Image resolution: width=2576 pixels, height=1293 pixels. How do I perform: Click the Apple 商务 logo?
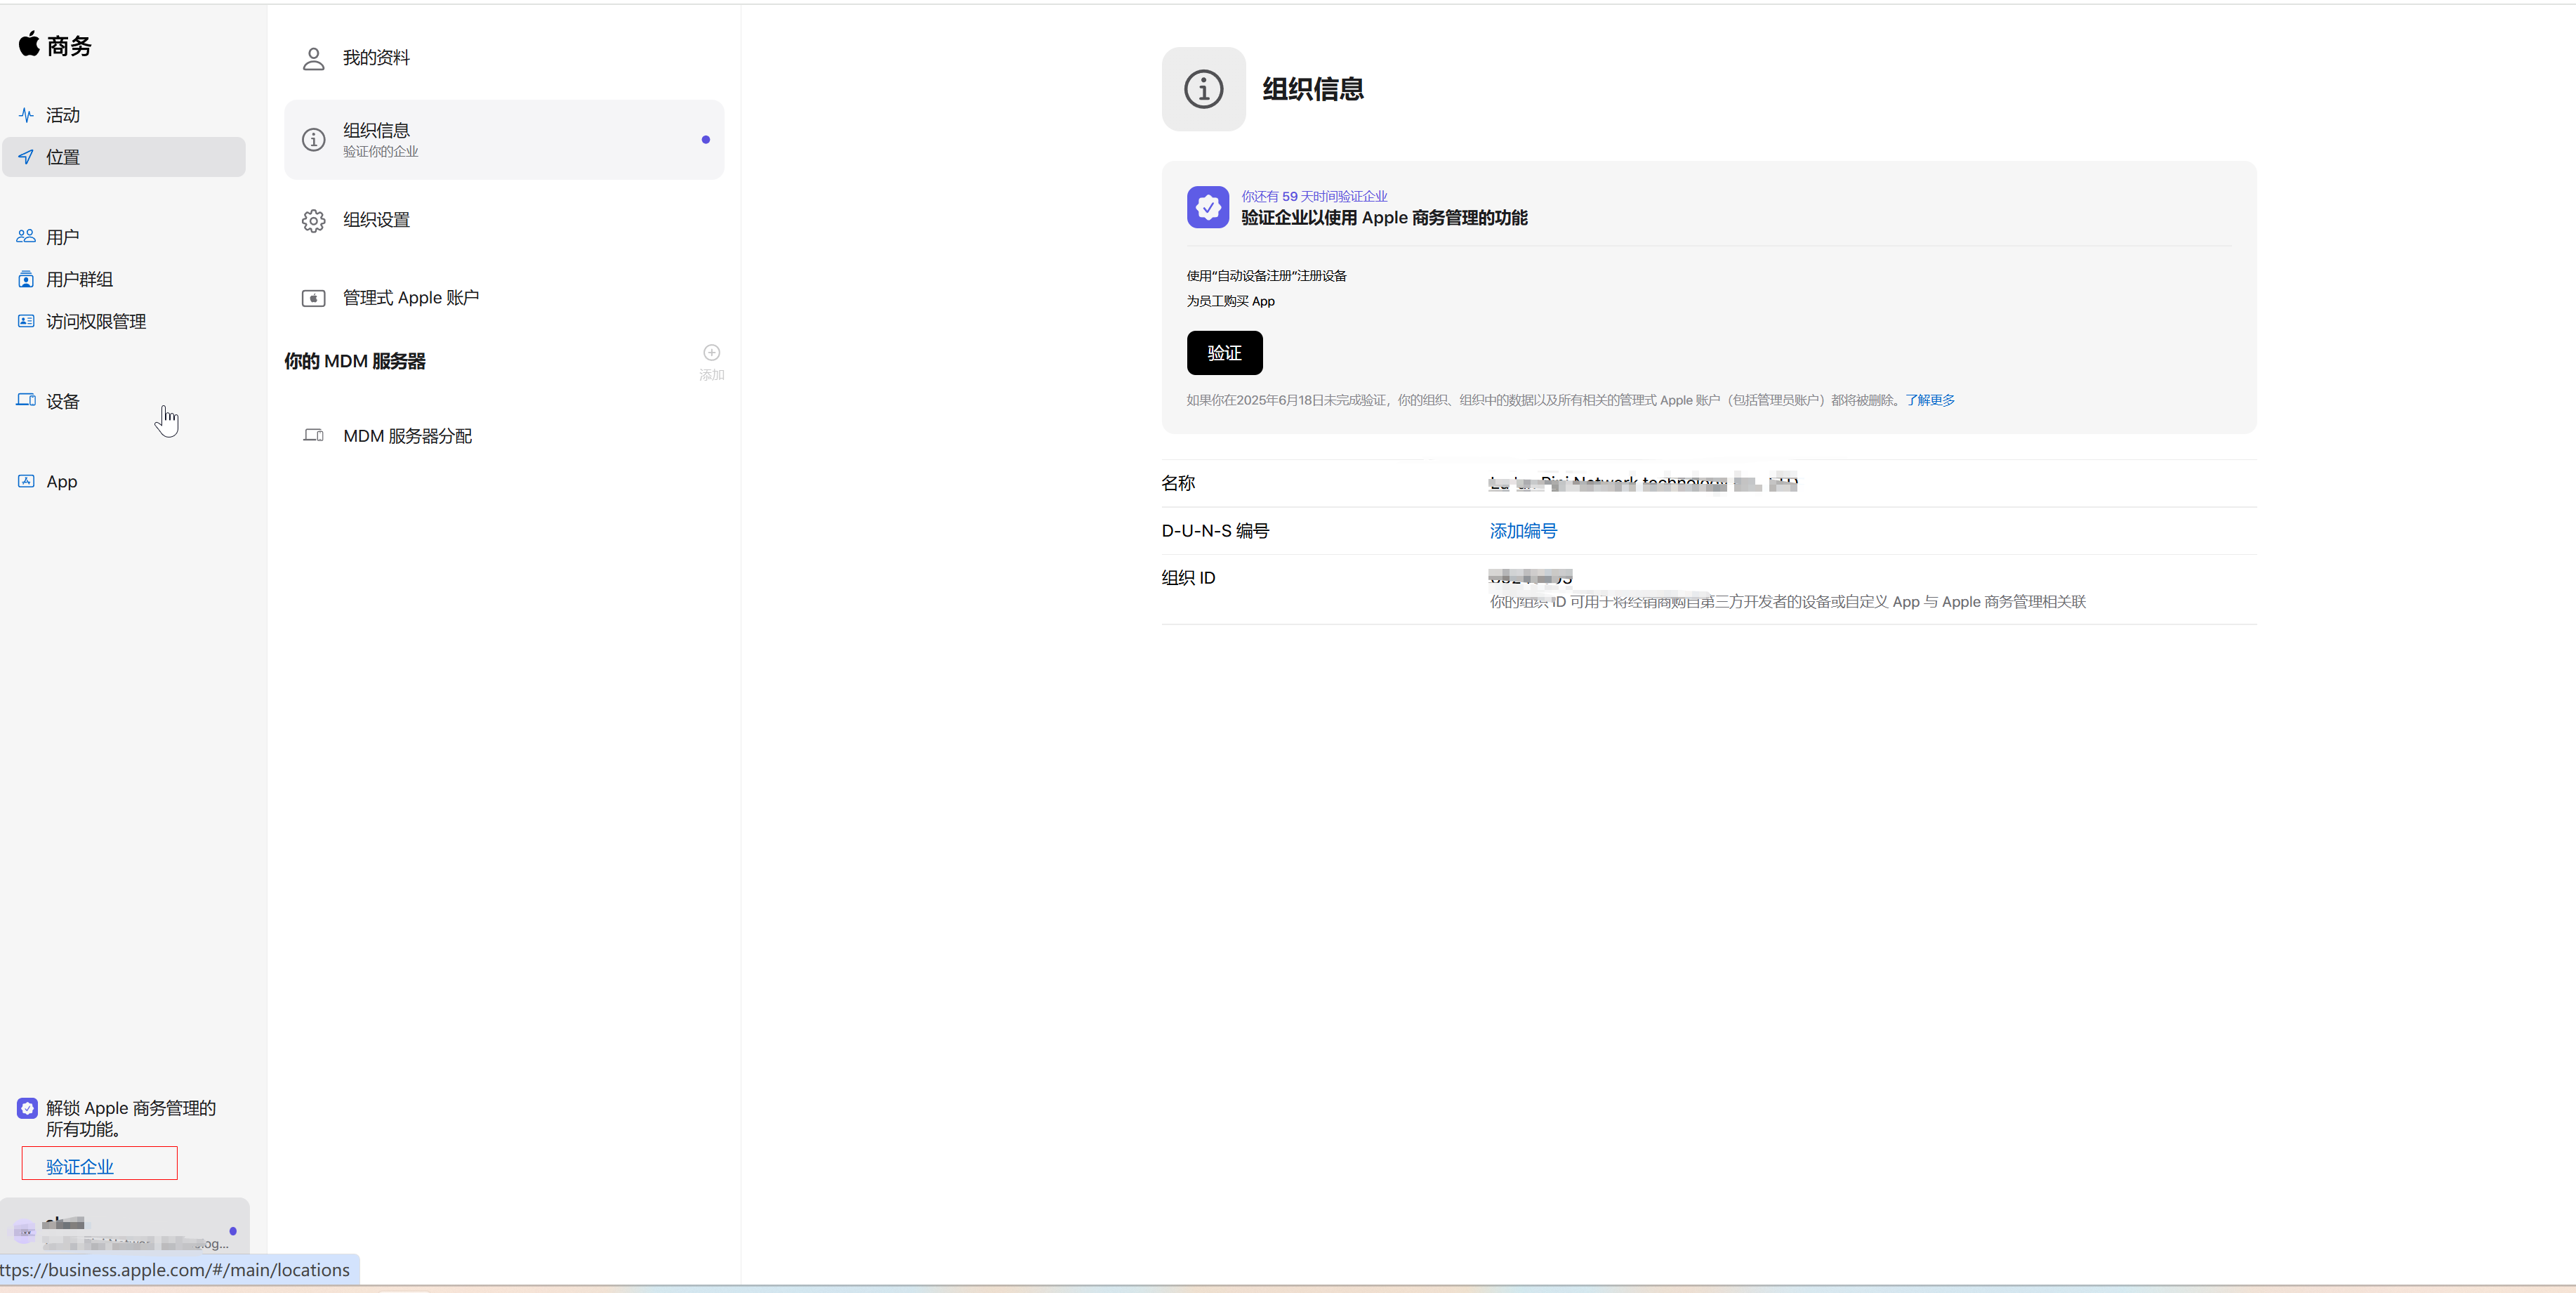[x=55, y=45]
